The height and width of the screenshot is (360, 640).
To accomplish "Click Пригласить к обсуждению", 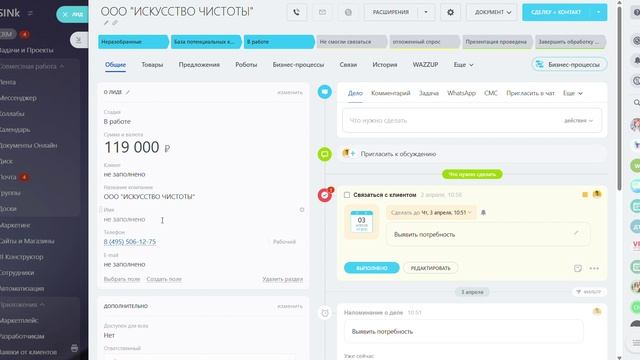I will click(398, 154).
